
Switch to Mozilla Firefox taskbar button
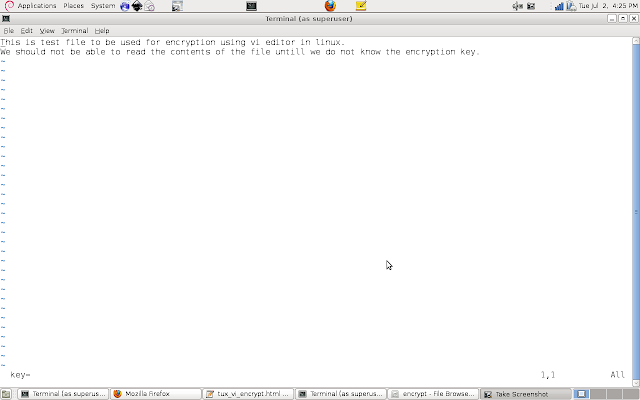[156, 394]
